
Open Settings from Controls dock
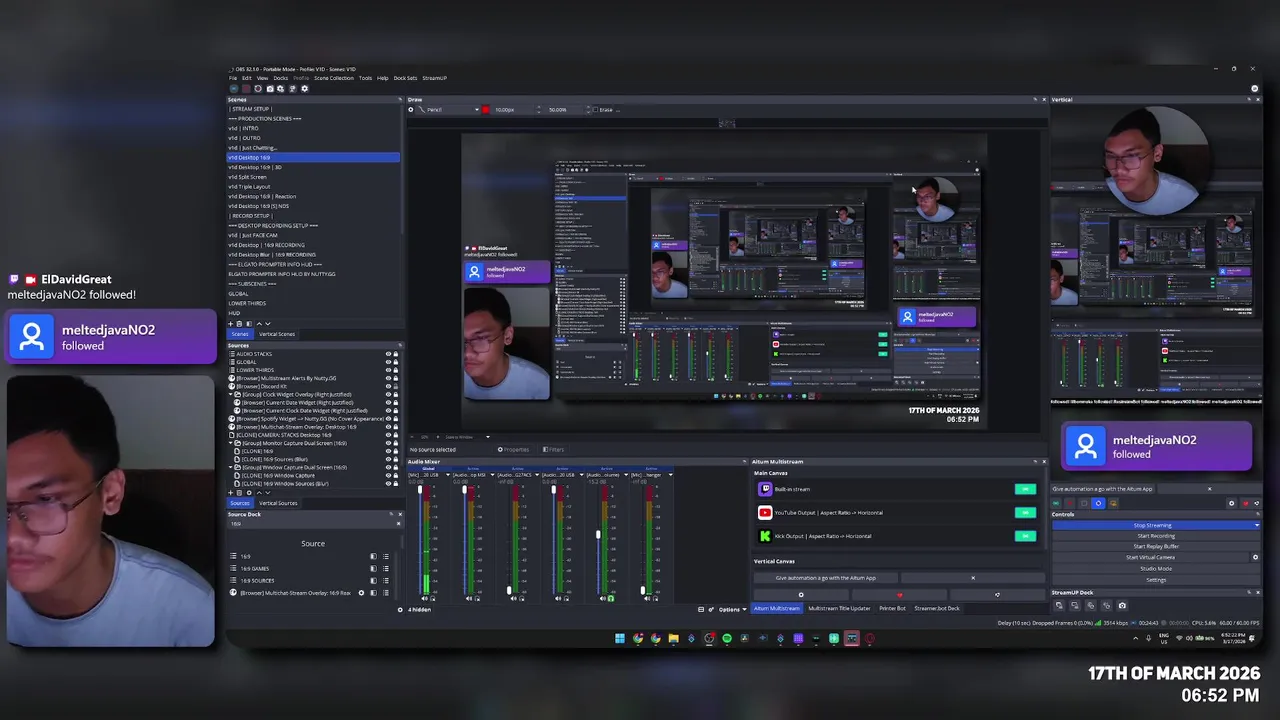tap(1155, 580)
